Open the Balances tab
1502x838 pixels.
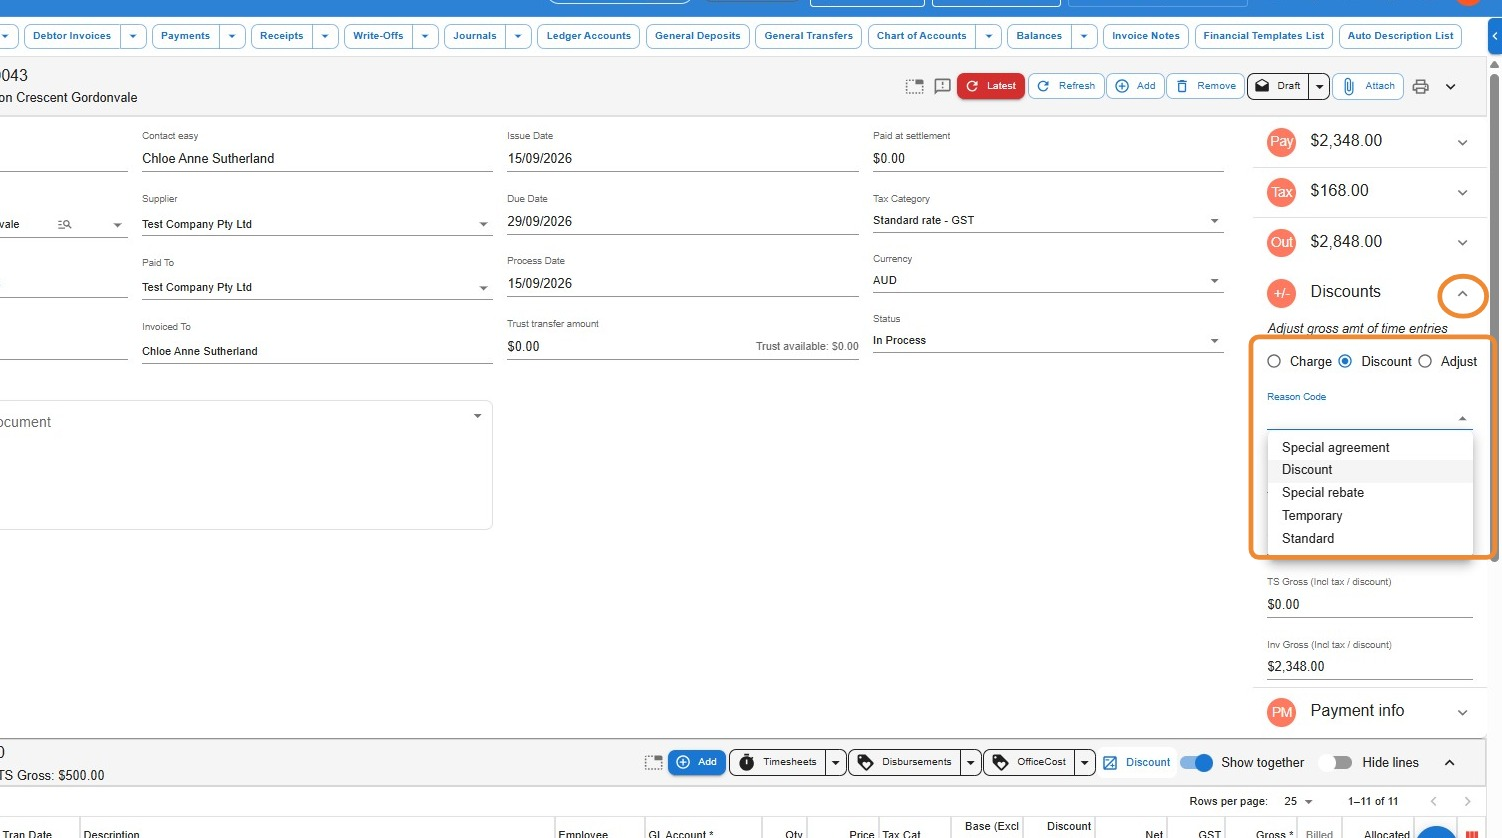coord(1039,36)
